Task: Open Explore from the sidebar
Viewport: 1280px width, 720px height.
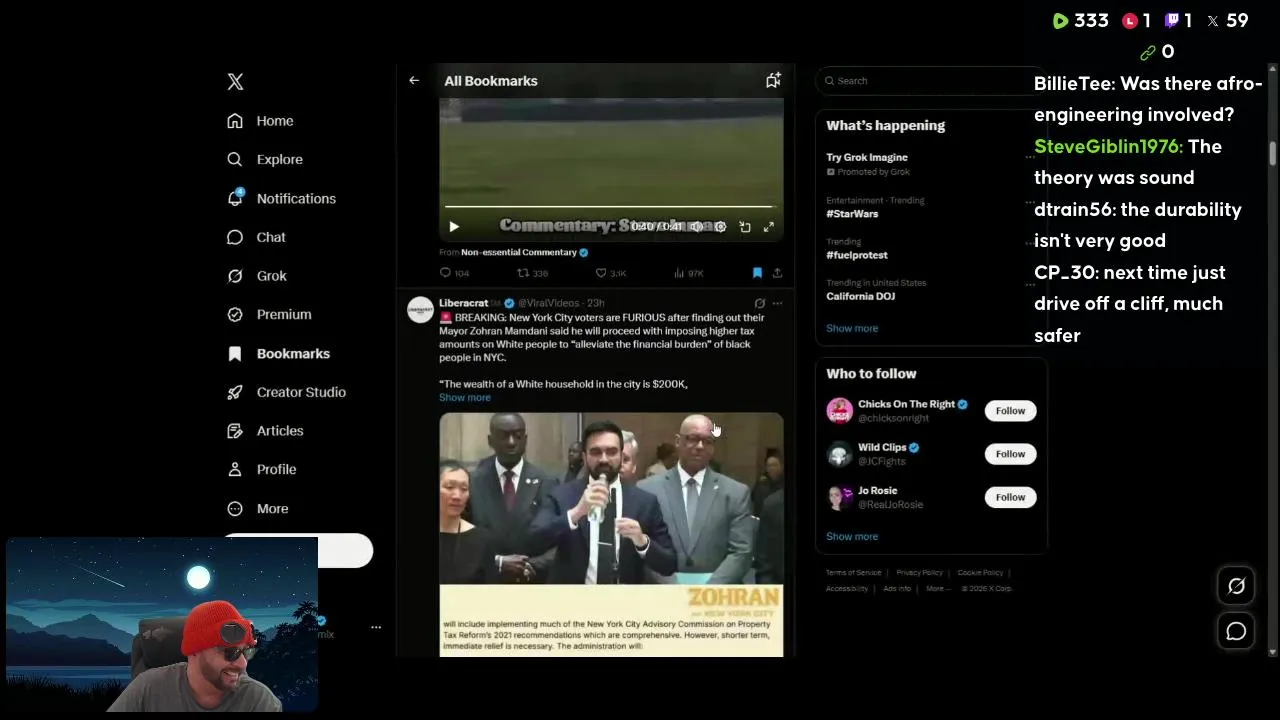Action: tap(265, 160)
